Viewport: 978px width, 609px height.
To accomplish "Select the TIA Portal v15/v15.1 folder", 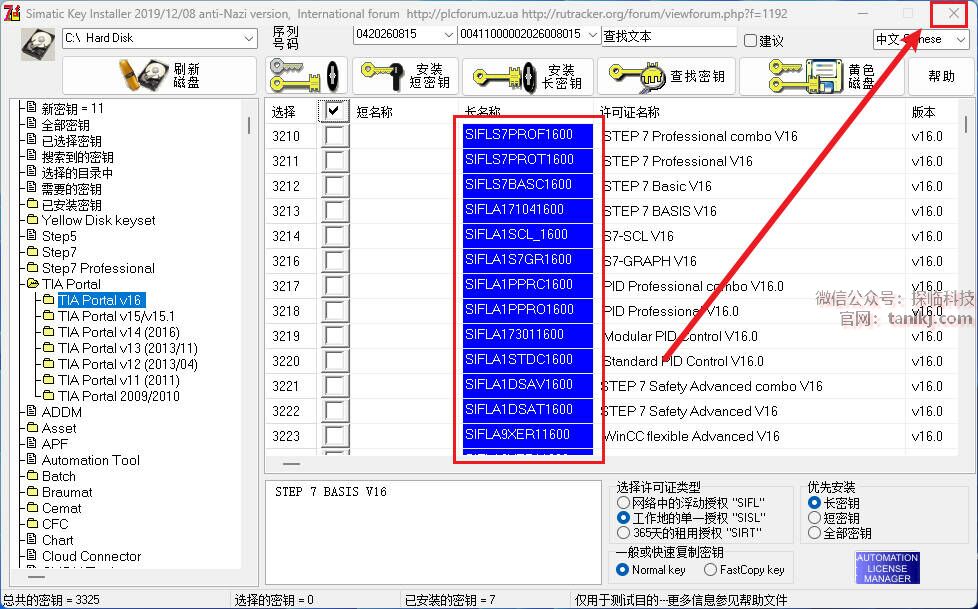I will pyautogui.click(x=117, y=316).
